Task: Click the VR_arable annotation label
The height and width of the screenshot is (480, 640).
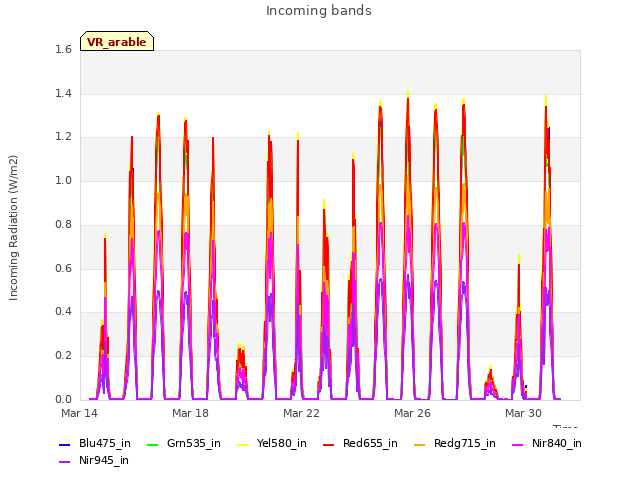Action: click(x=117, y=42)
